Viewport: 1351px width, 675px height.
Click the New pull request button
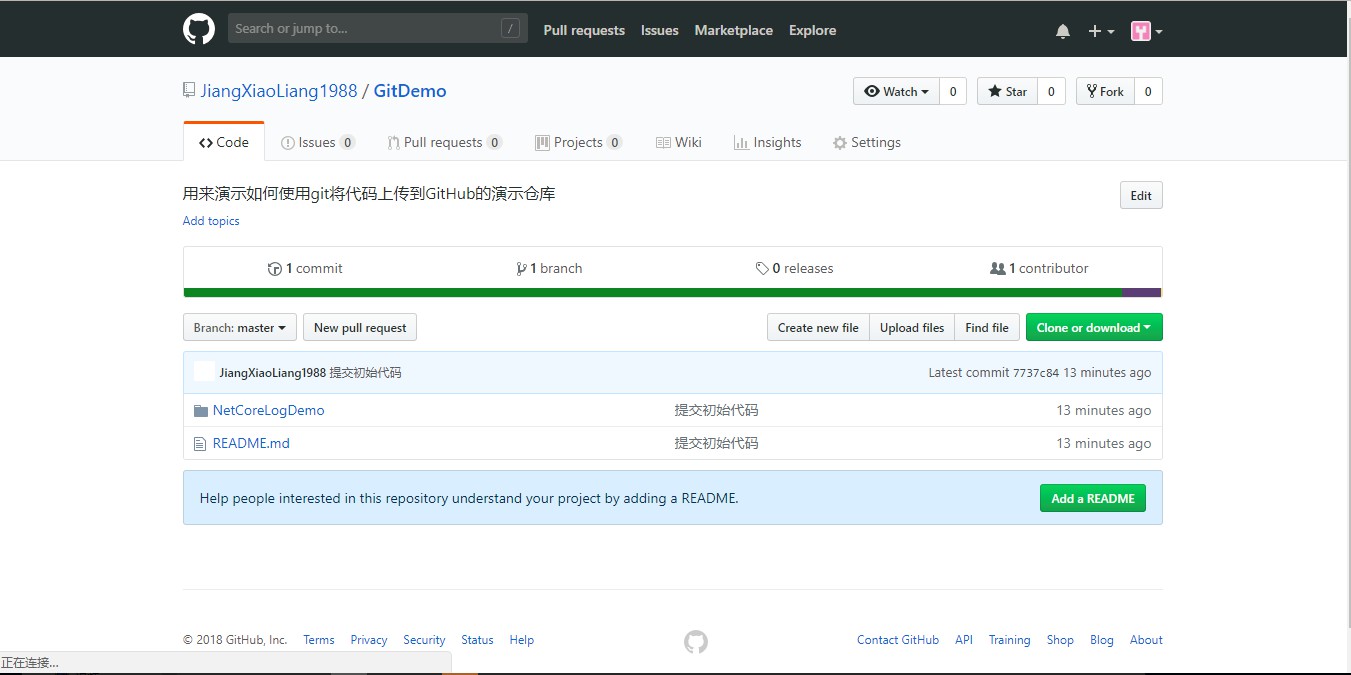click(x=360, y=327)
